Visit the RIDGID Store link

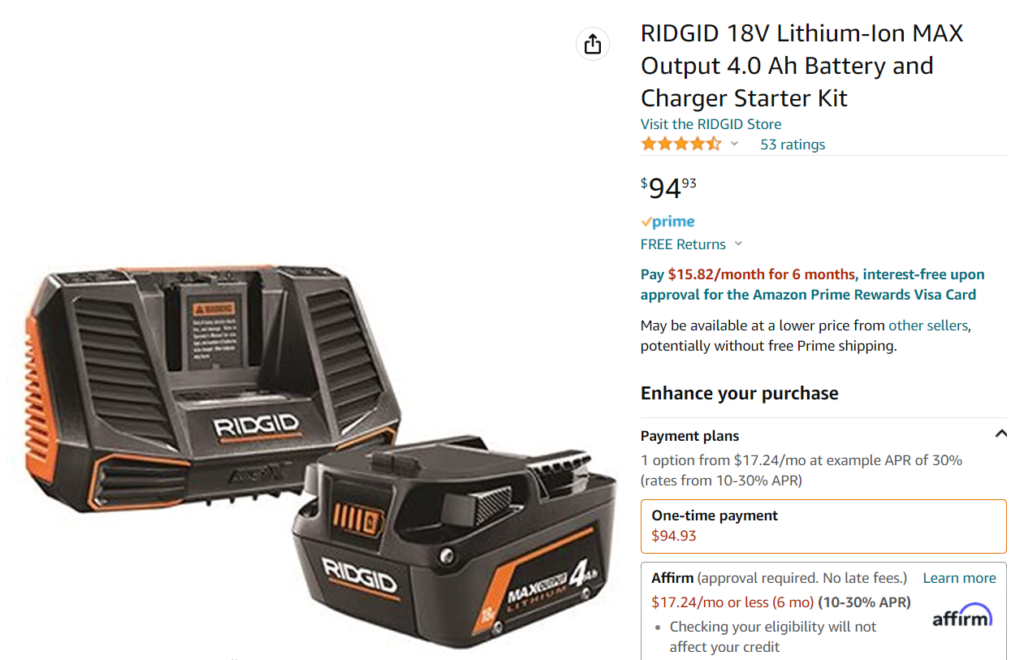711,124
